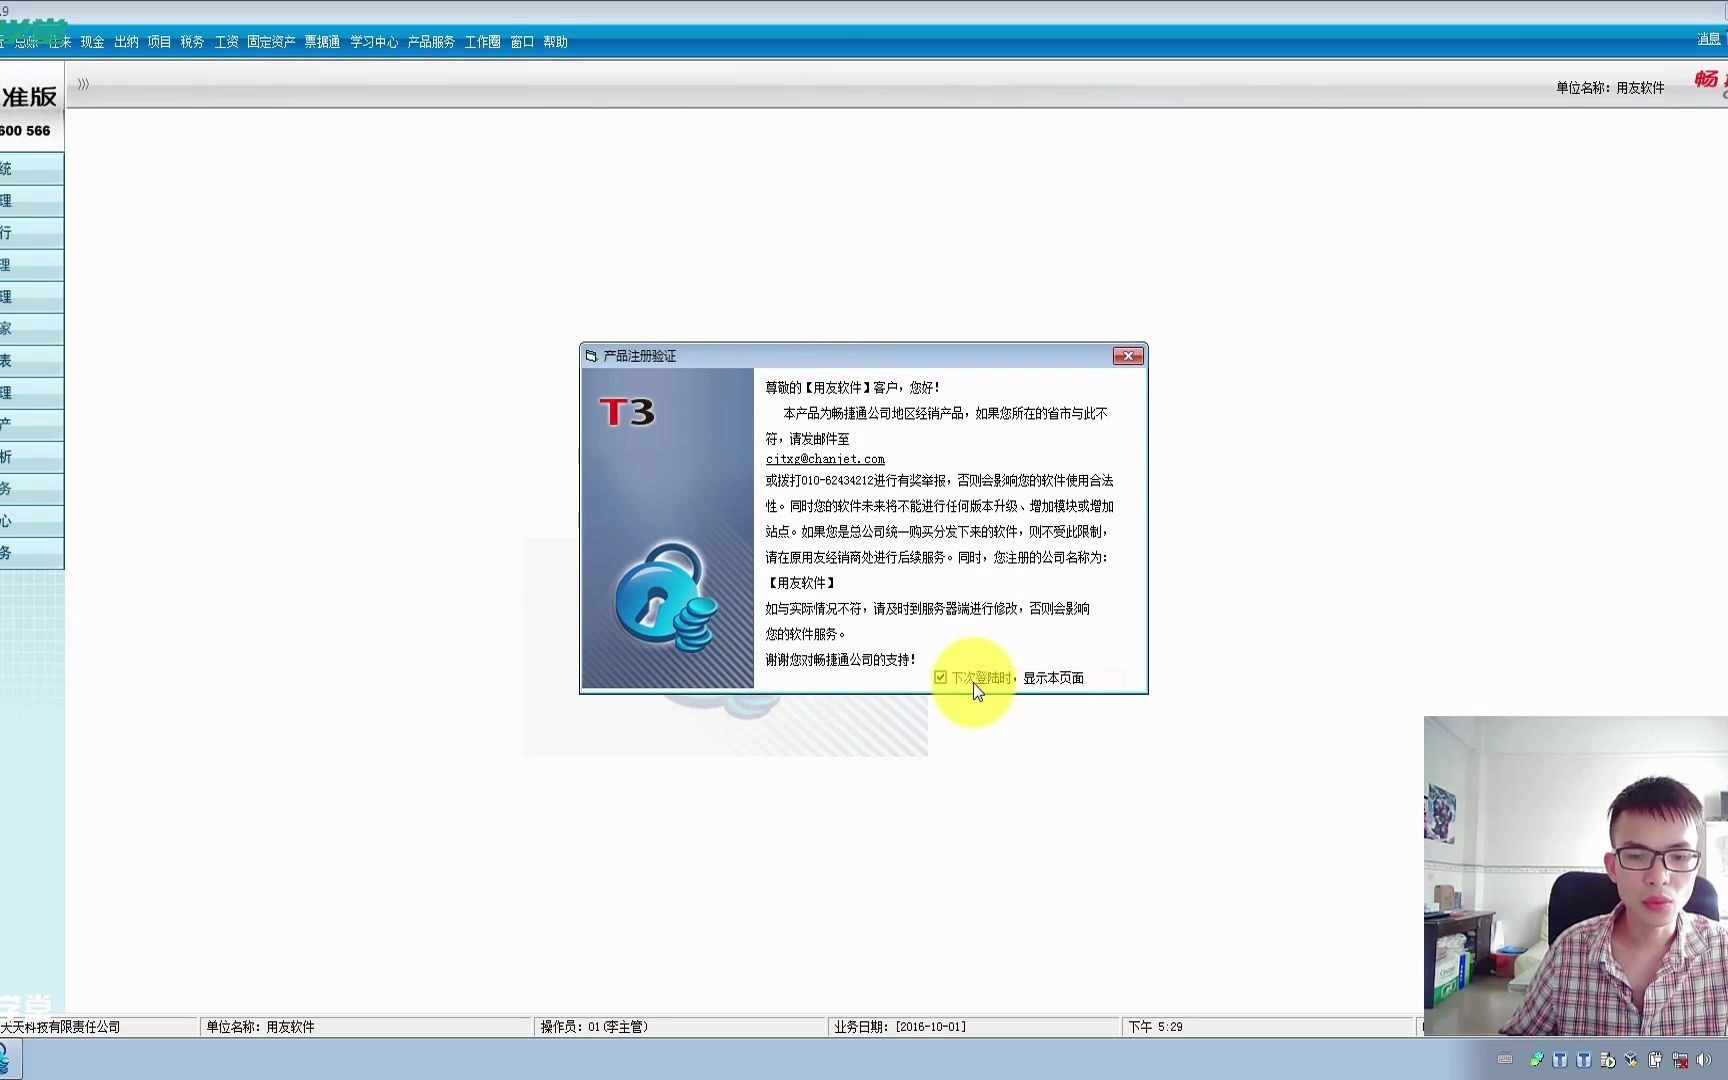Open the 出纳 menu

pos(126,42)
